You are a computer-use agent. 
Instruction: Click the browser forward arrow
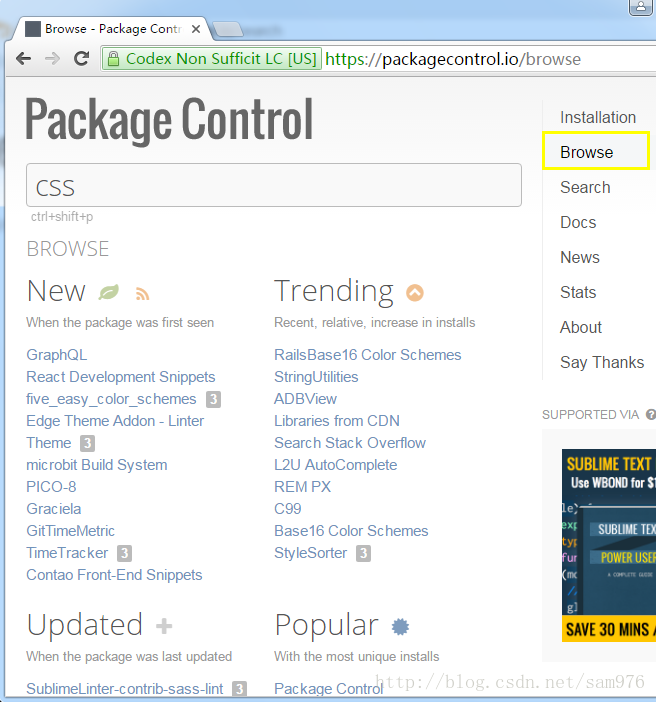[x=52, y=59]
